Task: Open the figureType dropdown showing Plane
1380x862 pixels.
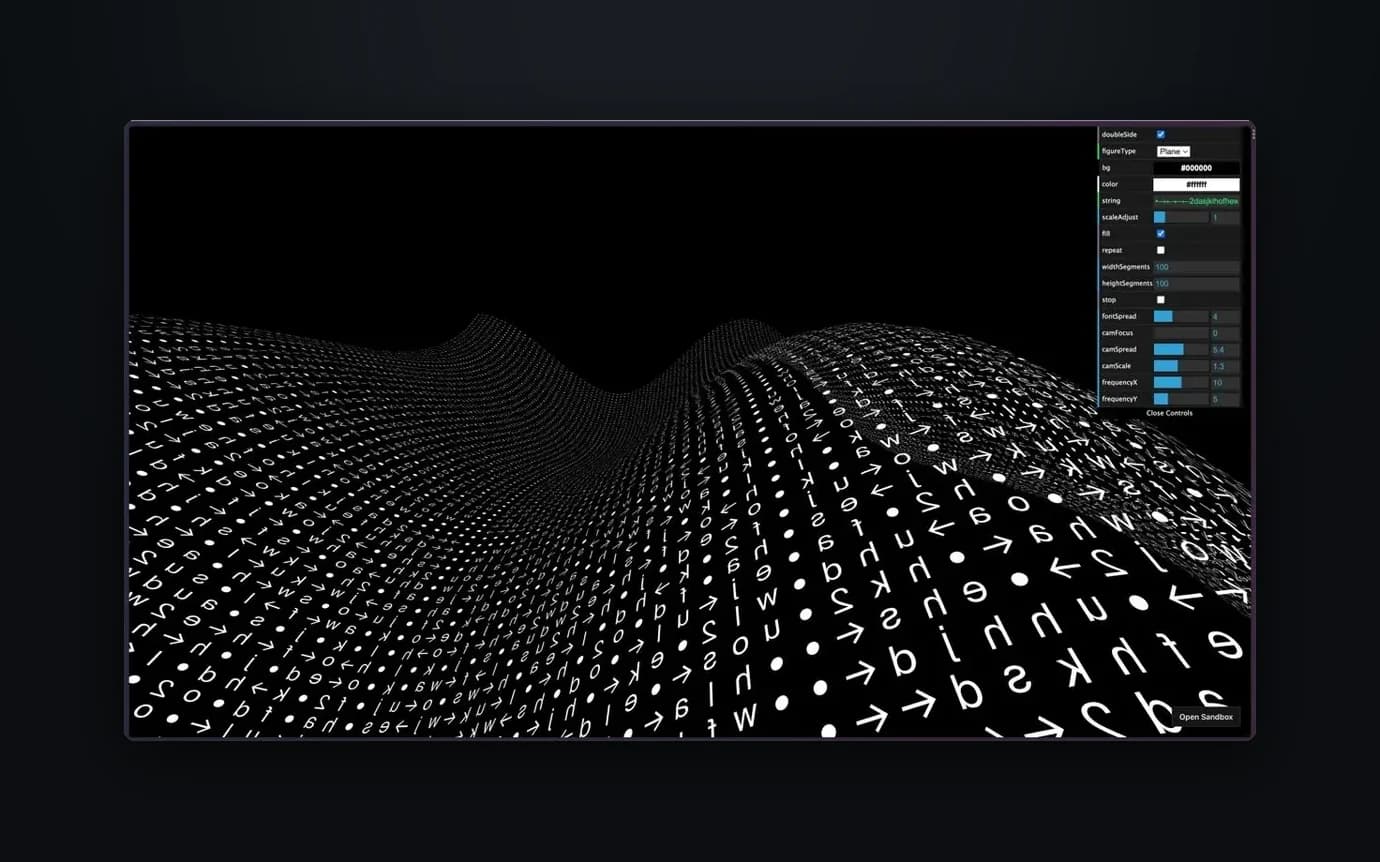Action: point(1173,151)
